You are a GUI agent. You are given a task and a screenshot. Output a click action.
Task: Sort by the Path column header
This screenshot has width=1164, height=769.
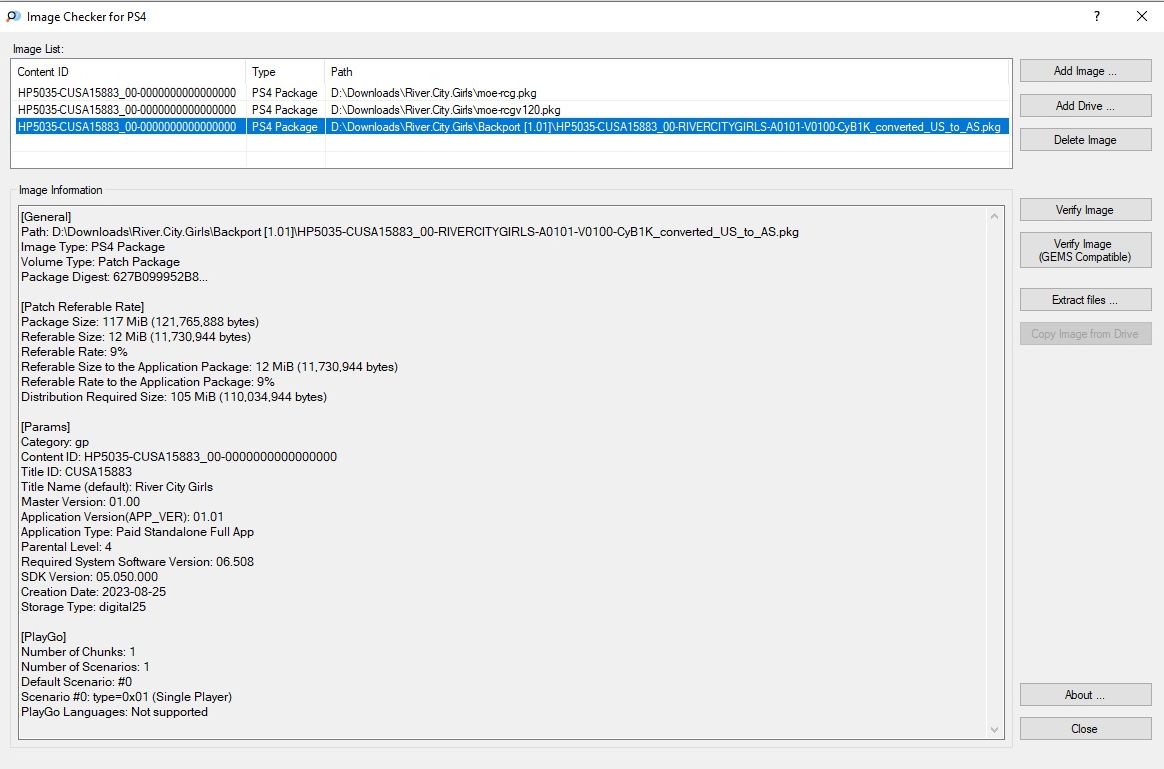tap(667, 72)
